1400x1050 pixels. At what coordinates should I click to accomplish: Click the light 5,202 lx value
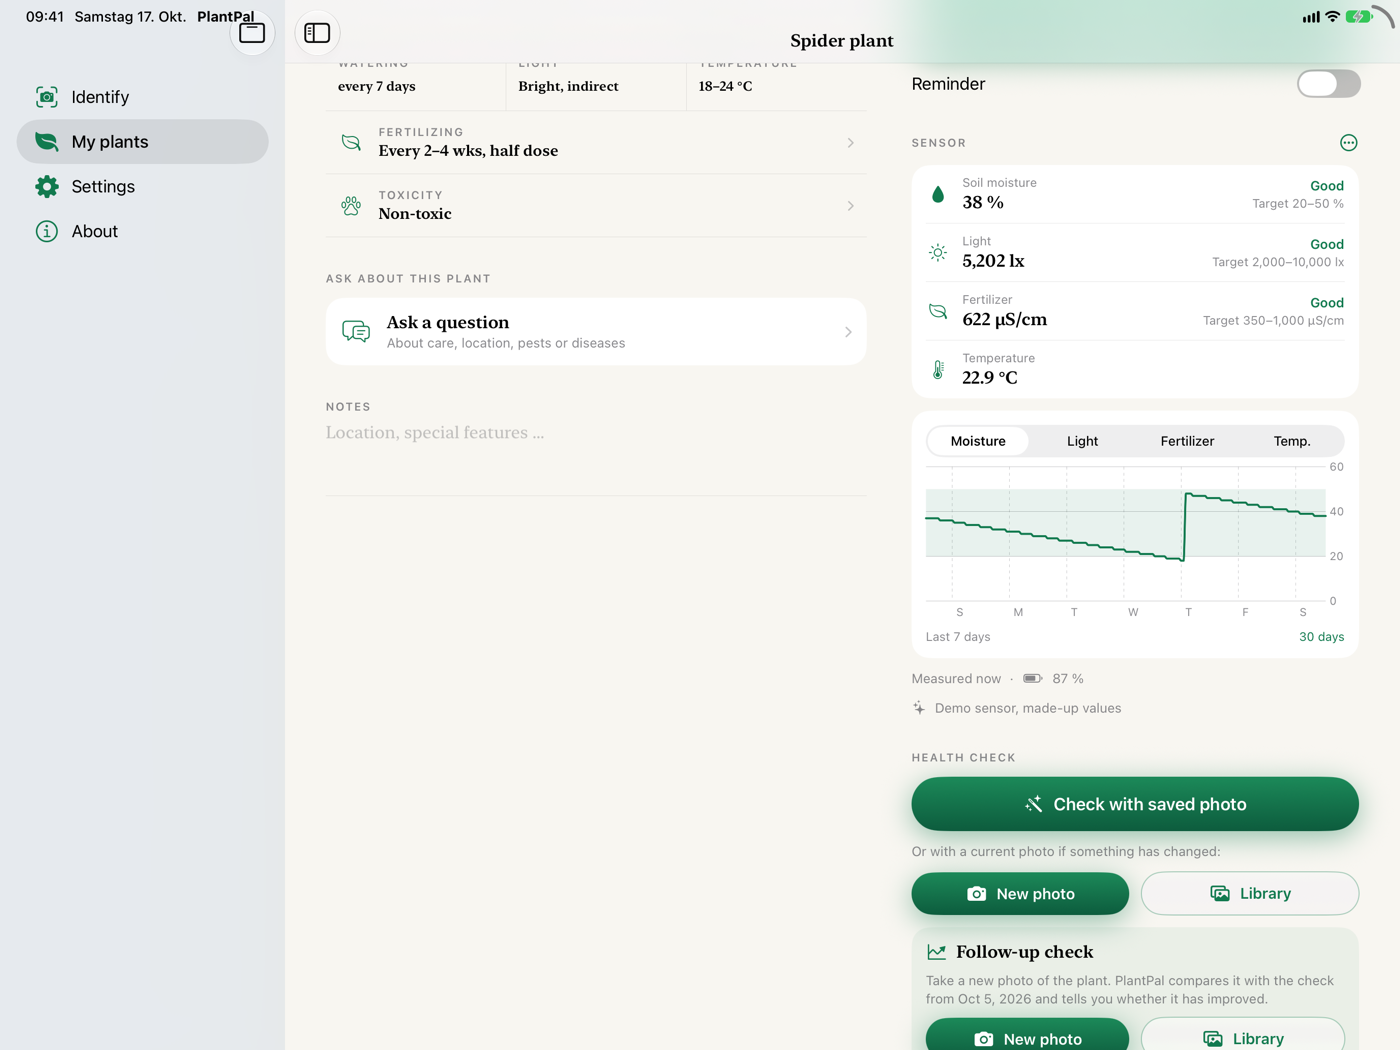pos(993,261)
